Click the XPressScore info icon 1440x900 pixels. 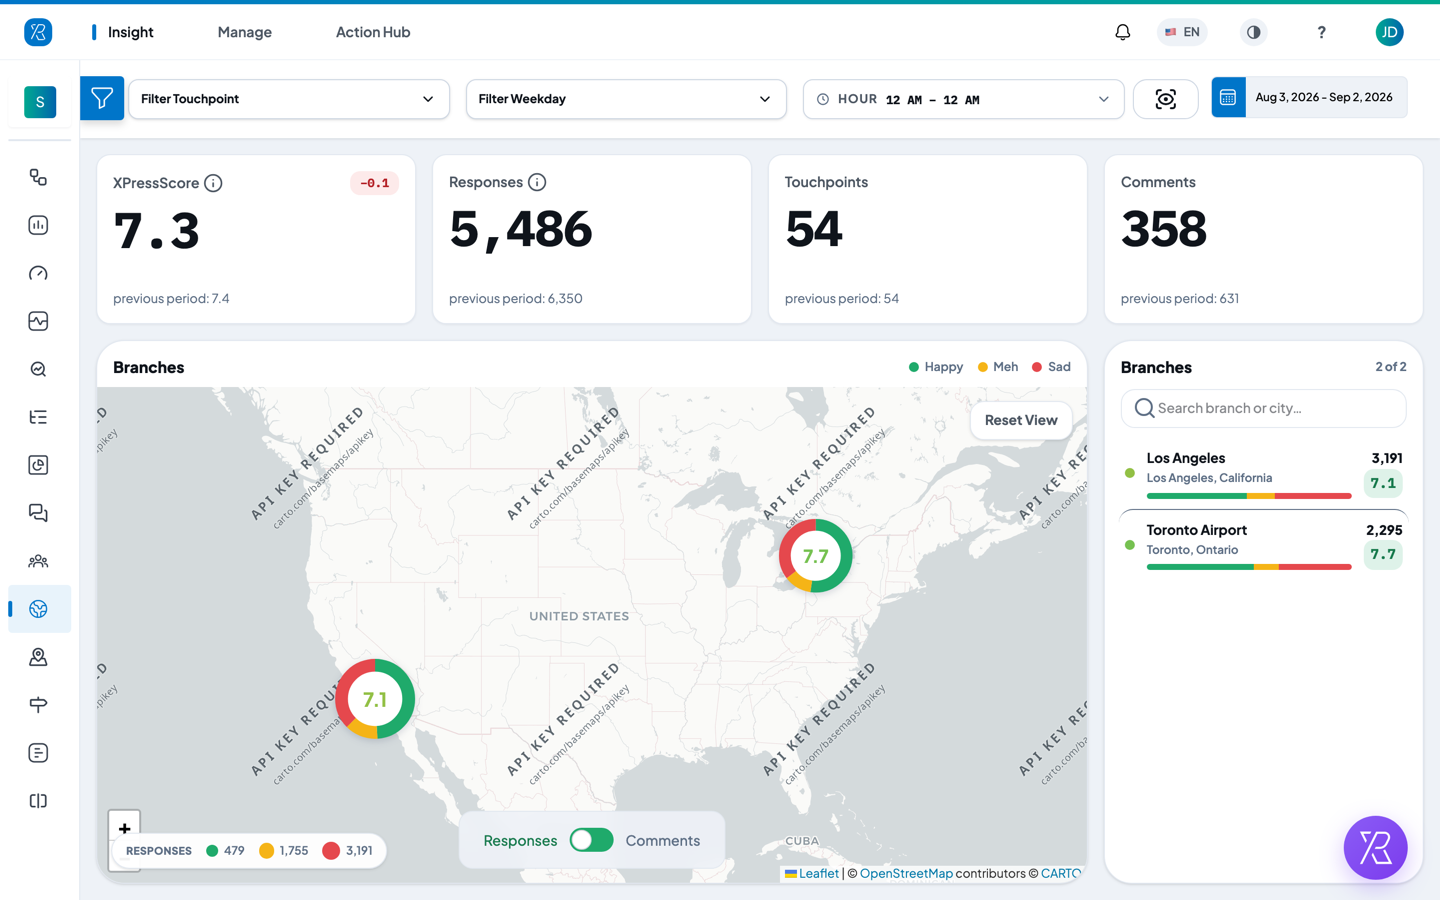click(213, 183)
